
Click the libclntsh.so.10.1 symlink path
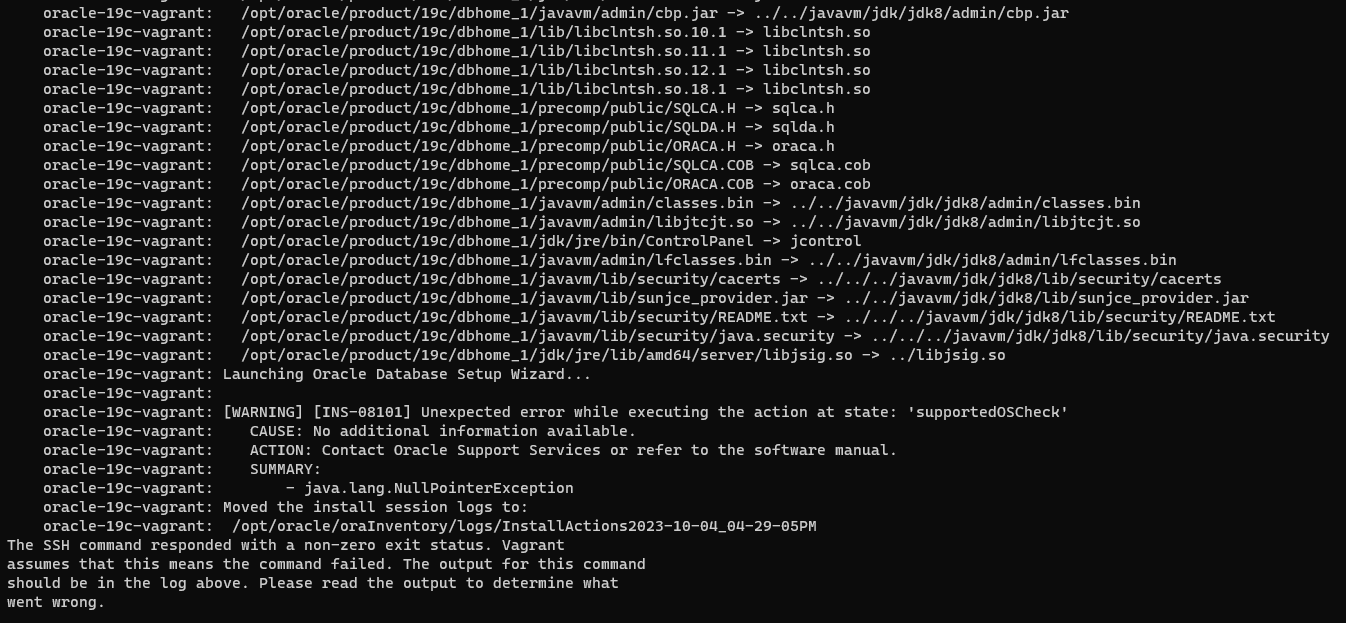[x=488, y=32]
